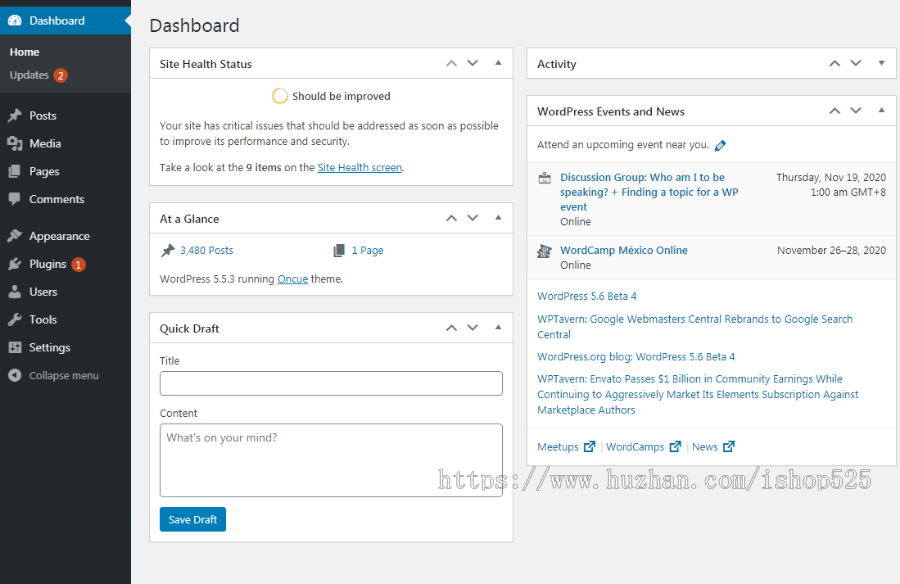Focus the Quick Draft Title field
Screen dimensions: 900x584
point(331,383)
